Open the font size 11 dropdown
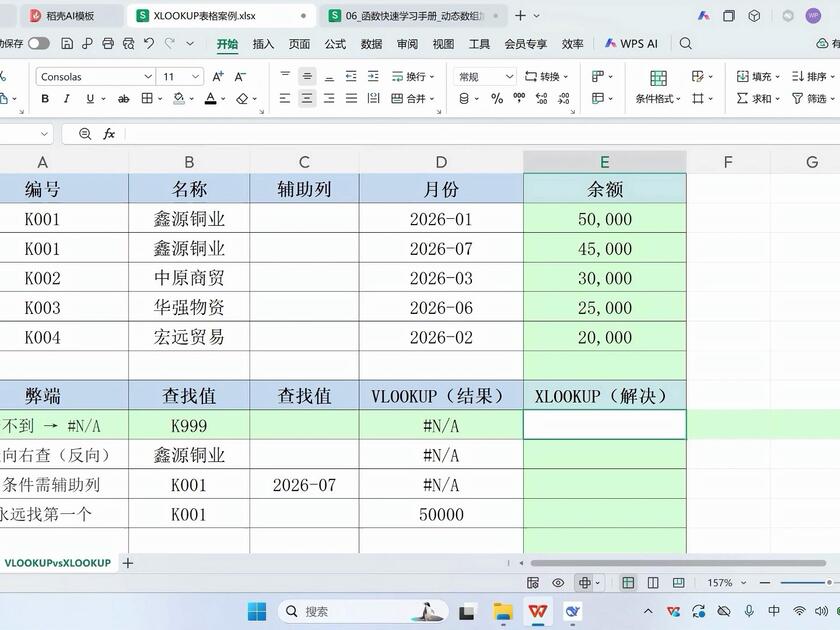The width and height of the screenshot is (840, 630). pyautogui.click(x=196, y=77)
